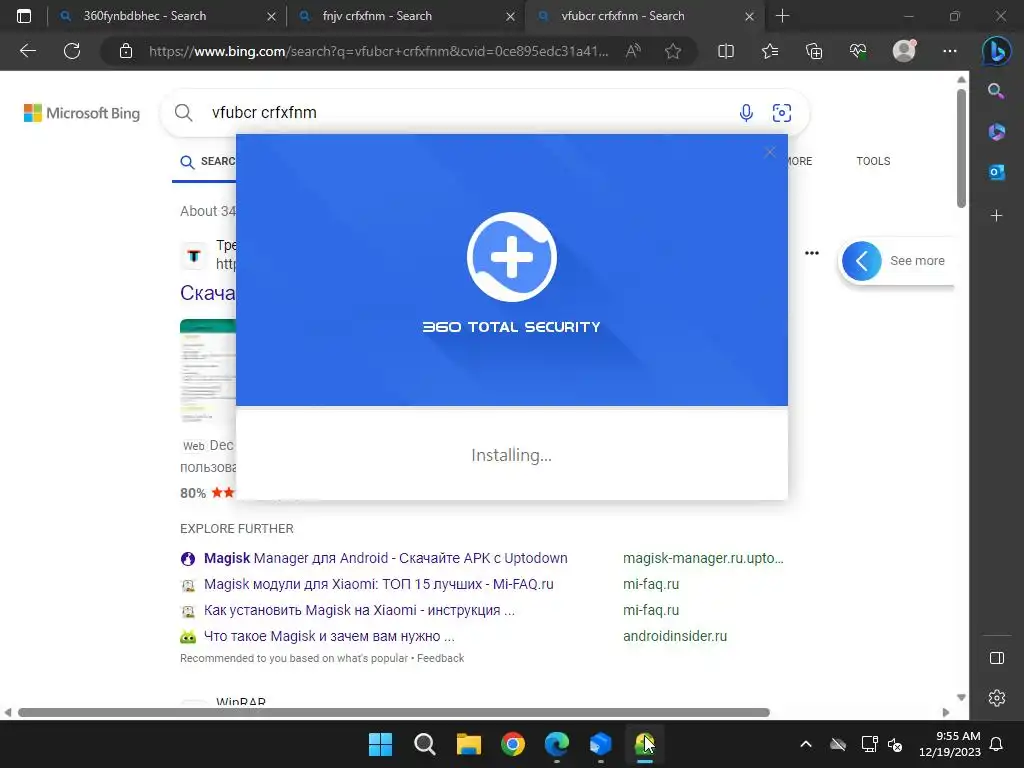This screenshot has width=1024, height=768.
Task: Open the tab actions menu icon
Action: 24,16
